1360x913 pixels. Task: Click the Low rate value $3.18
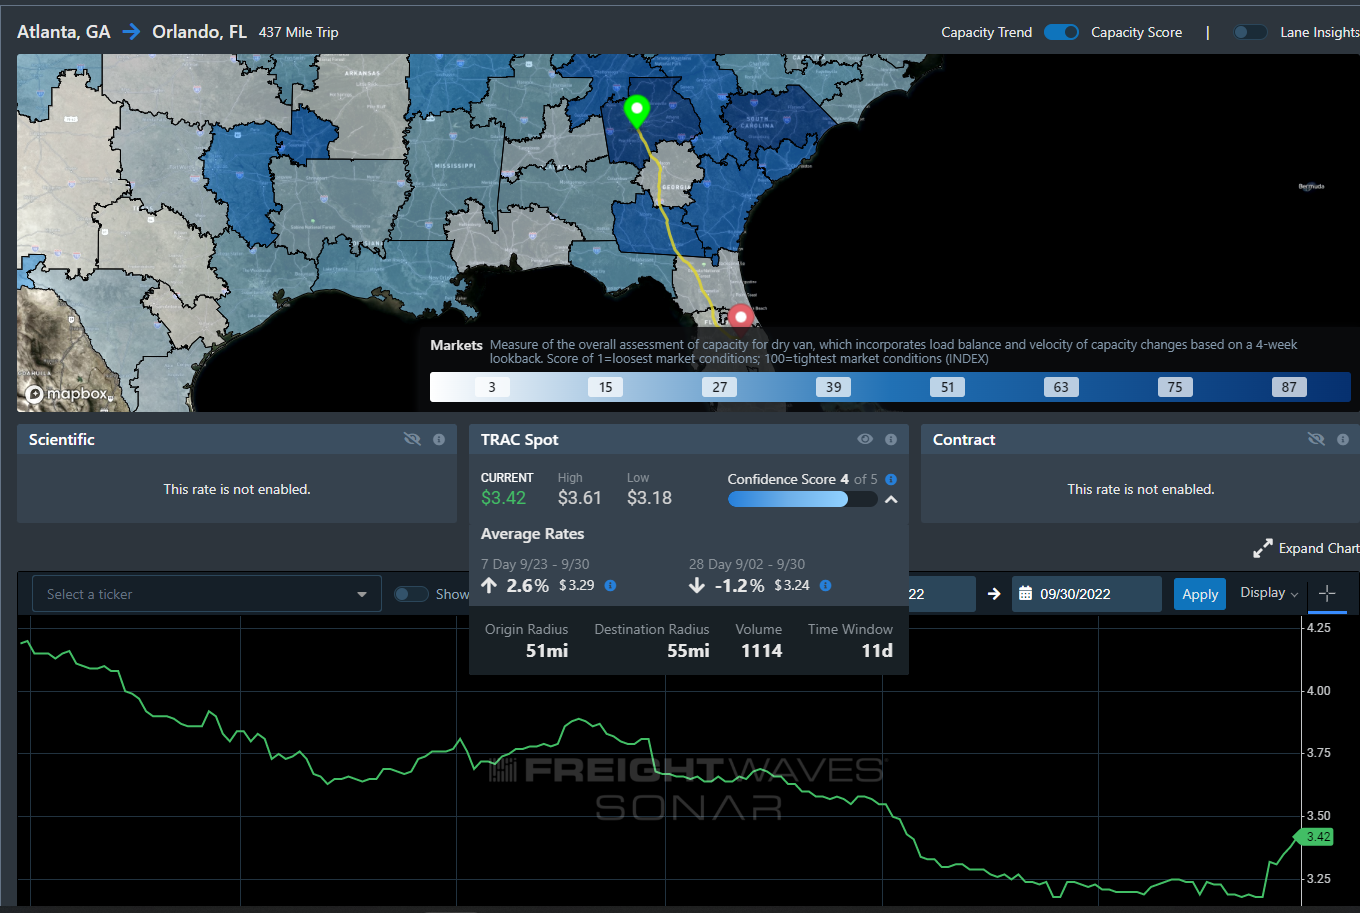(x=649, y=498)
